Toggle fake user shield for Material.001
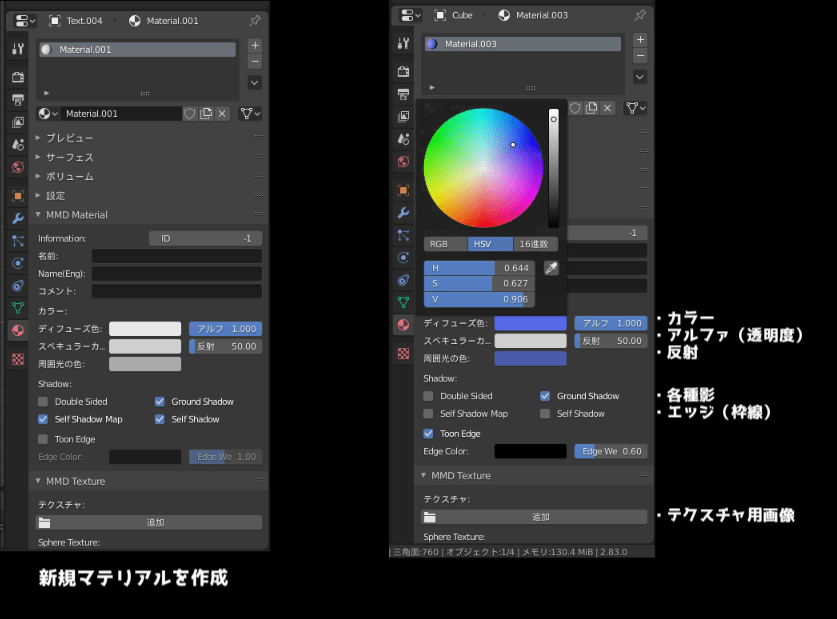The width and height of the screenshot is (837, 619). point(189,114)
